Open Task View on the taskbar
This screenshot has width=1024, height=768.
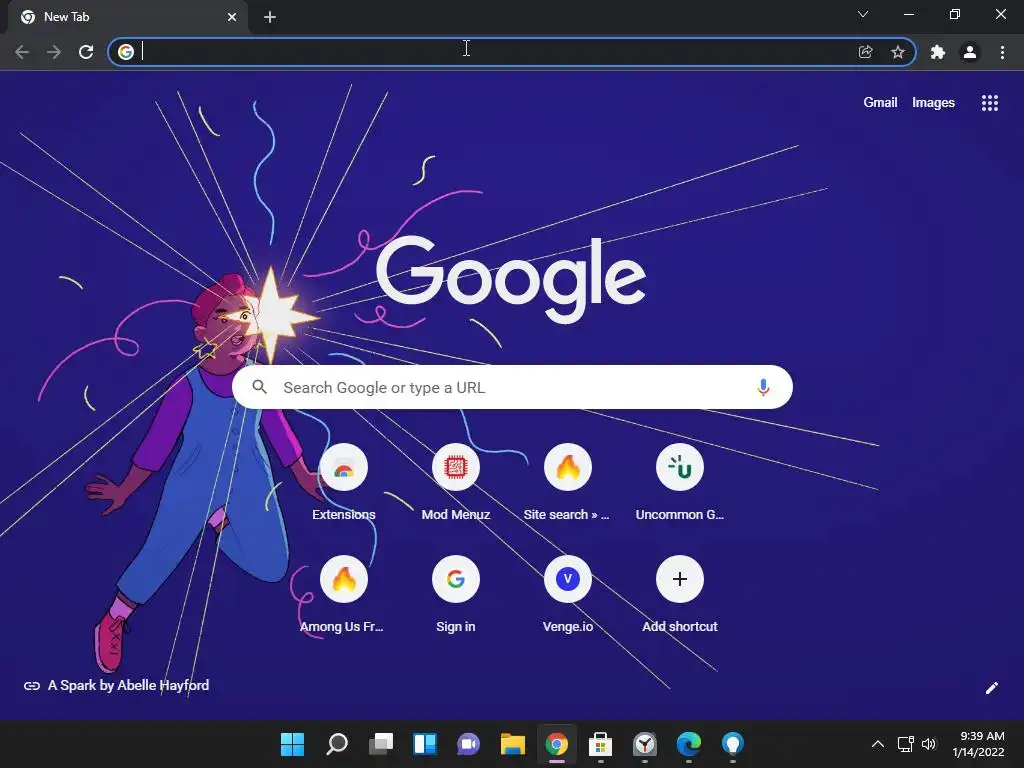pos(381,744)
